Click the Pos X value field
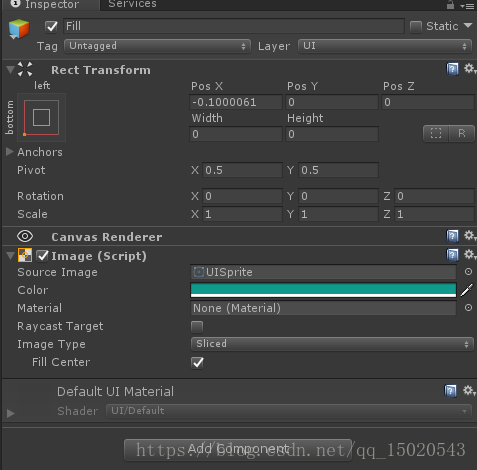477x470 pixels. 236,102
